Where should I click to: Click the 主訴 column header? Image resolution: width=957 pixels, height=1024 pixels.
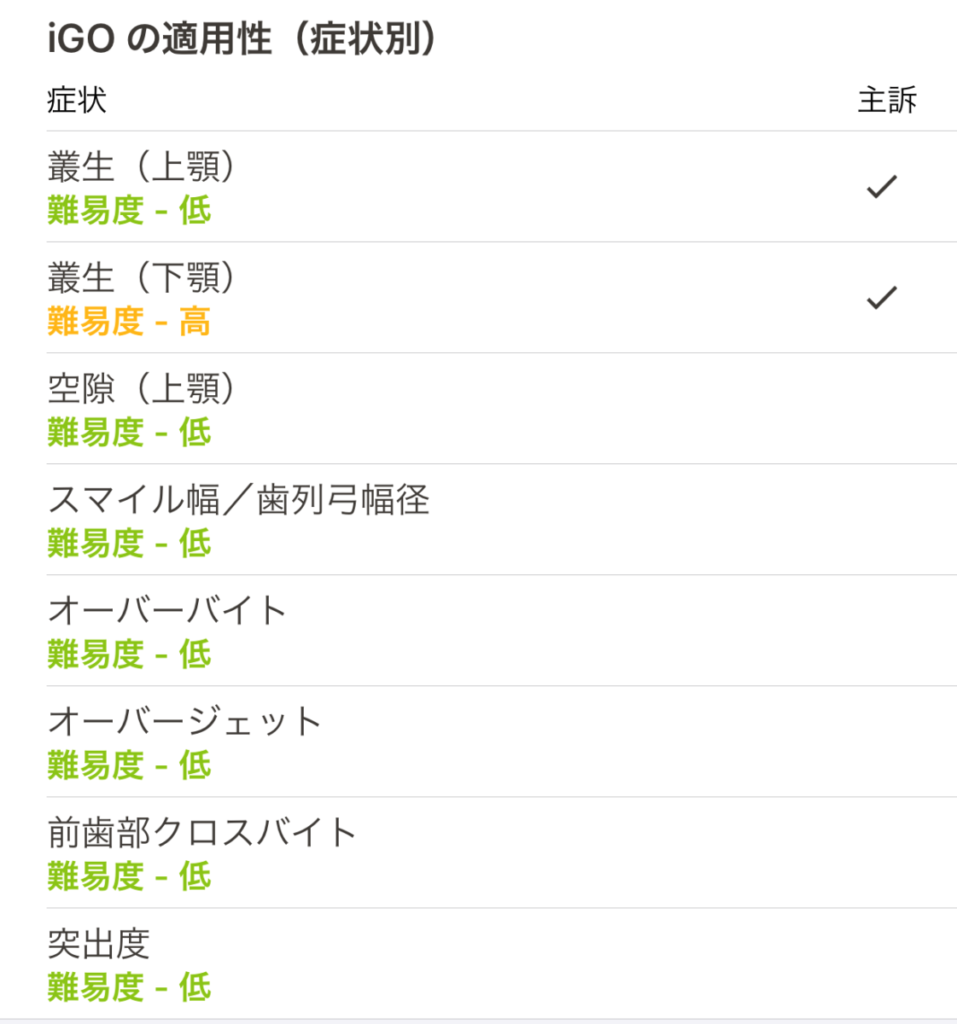coord(887,100)
